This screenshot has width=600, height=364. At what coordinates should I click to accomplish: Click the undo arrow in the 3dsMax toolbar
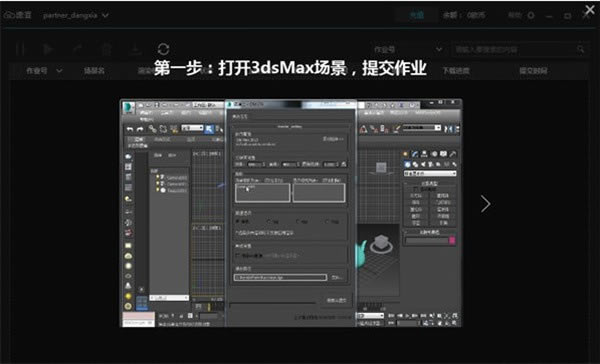click(x=130, y=129)
